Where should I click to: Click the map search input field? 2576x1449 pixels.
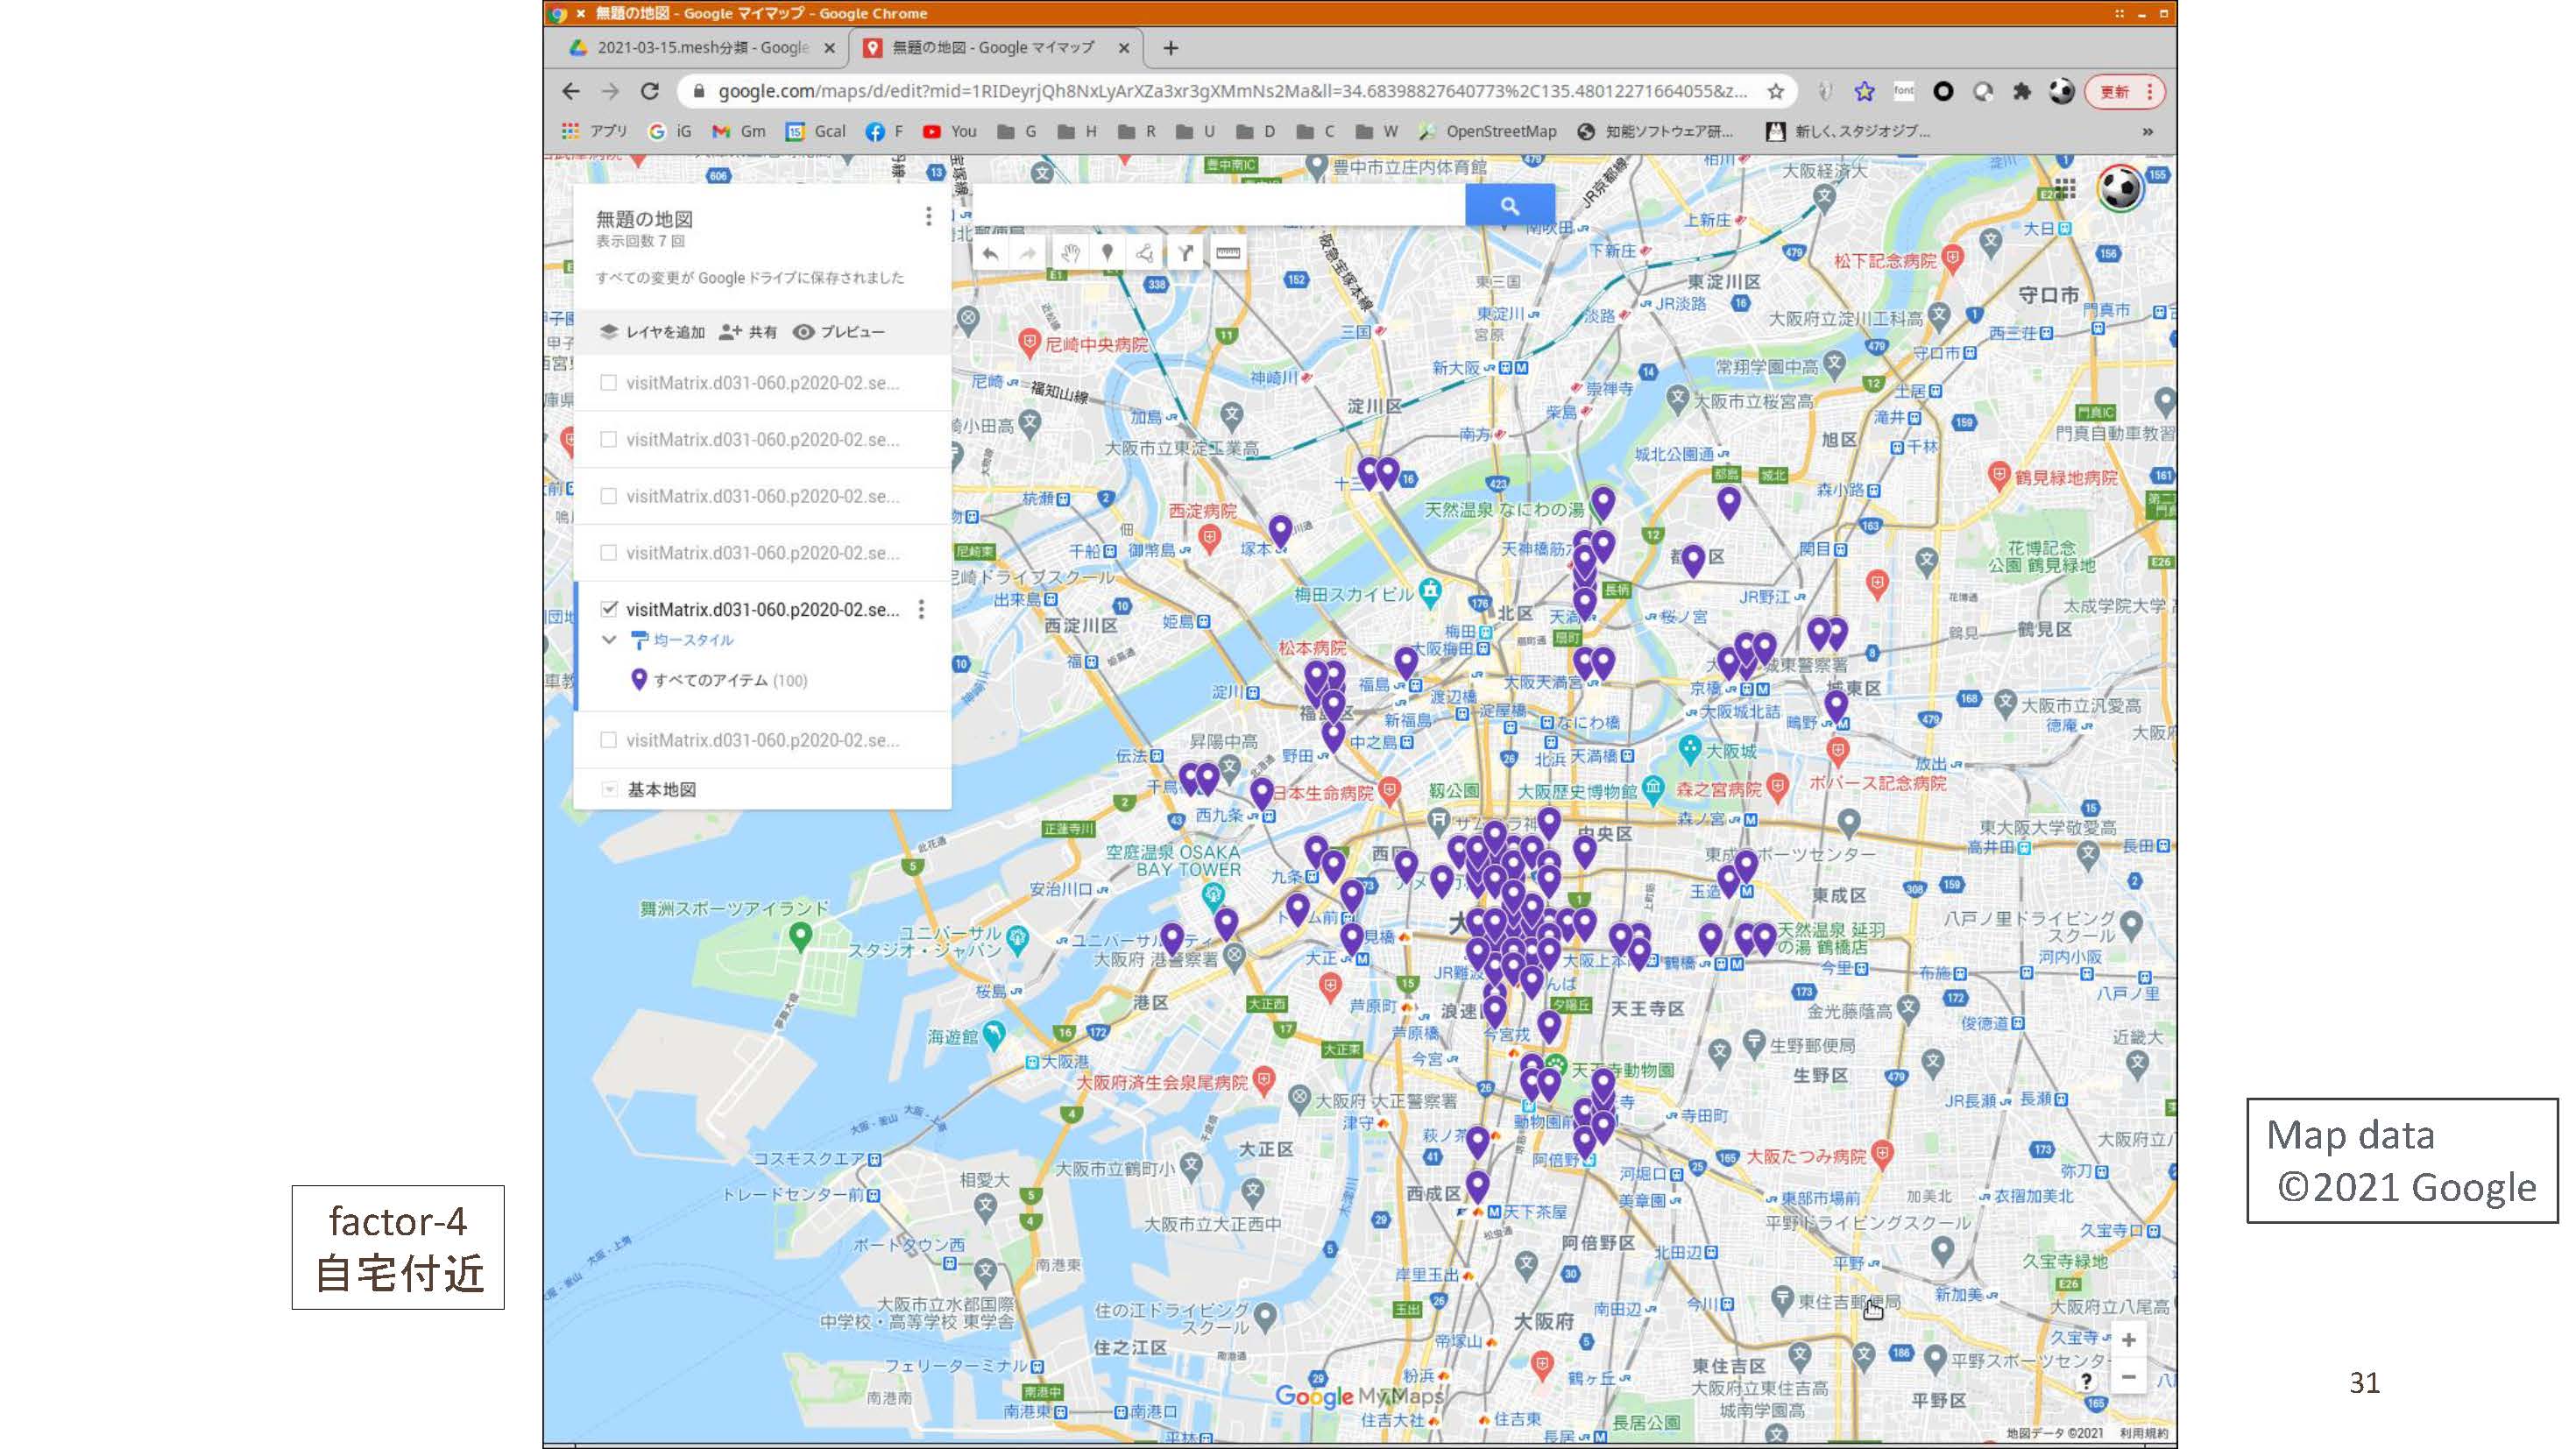(1218, 206)
